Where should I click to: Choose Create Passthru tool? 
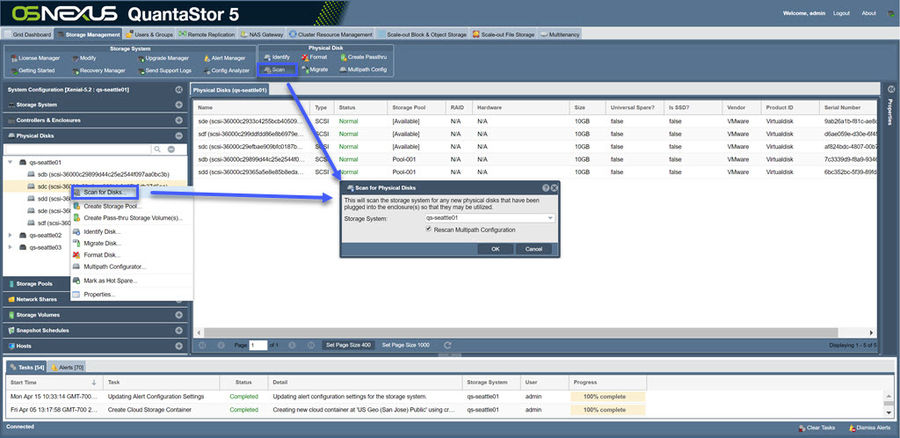click(363, 57)
